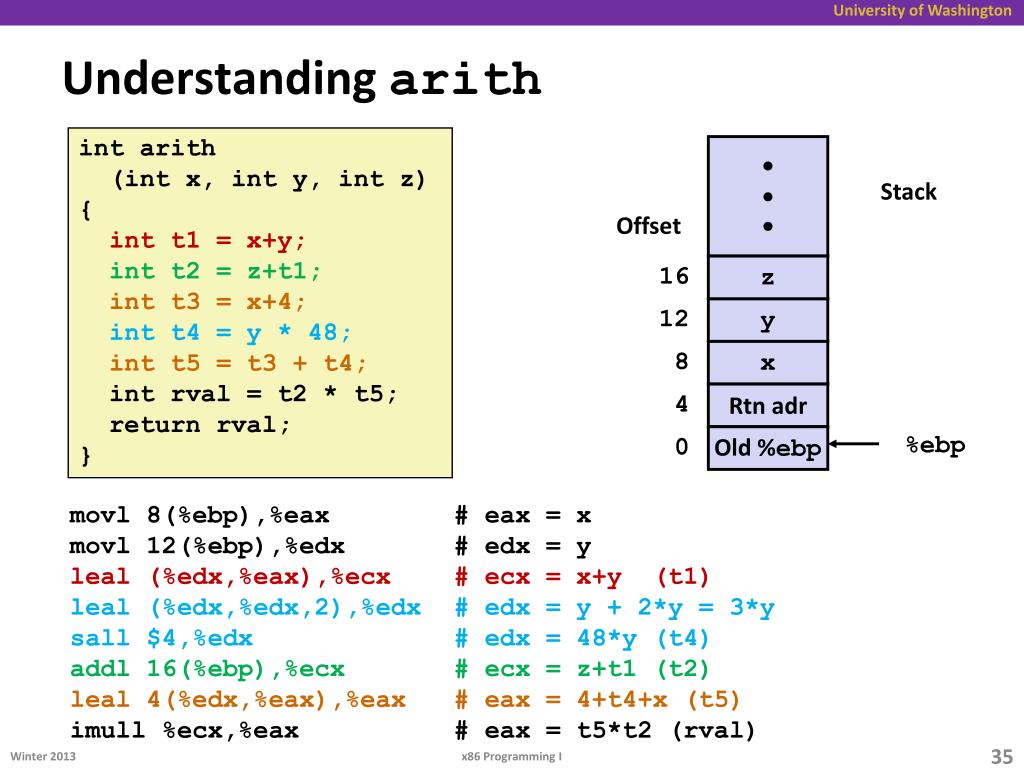Click the instruction 'movl 8(%ebp),%eax'

coord(199,516)
